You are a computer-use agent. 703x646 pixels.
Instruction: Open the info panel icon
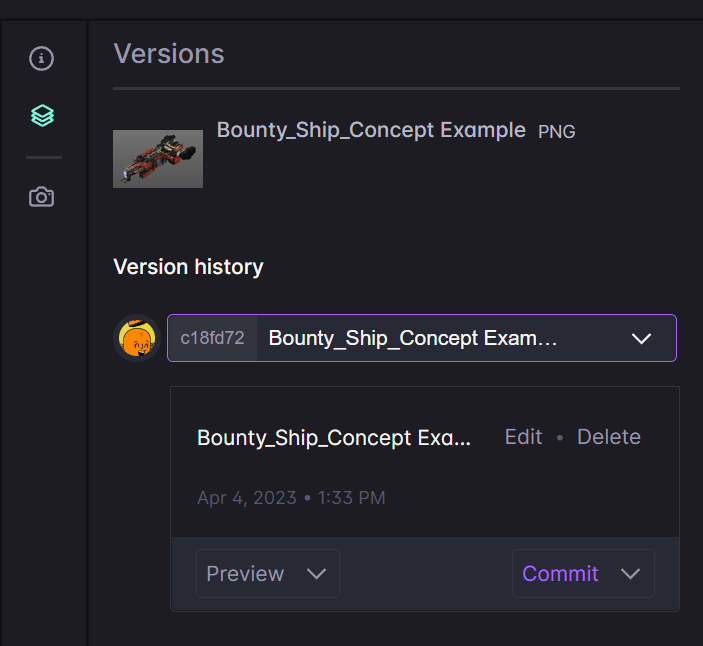(x=42, y=58)
